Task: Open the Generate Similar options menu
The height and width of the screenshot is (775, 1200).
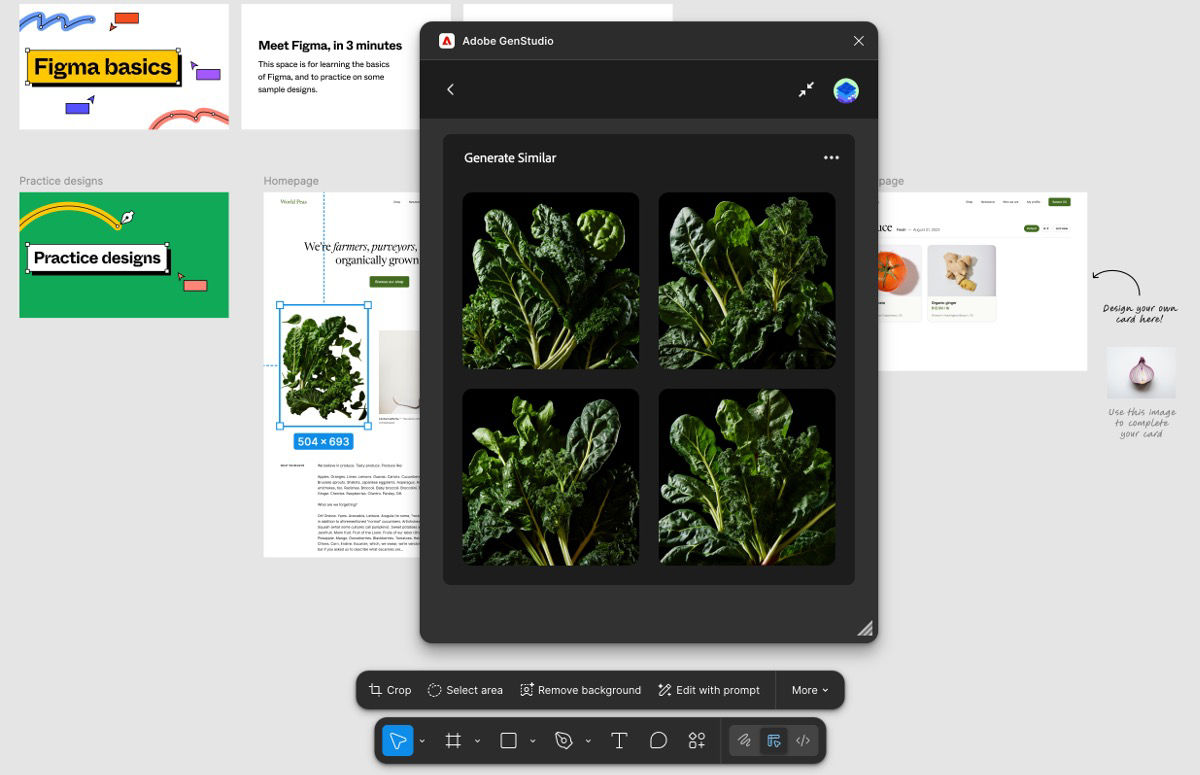Action: click(x=831, y=157)
